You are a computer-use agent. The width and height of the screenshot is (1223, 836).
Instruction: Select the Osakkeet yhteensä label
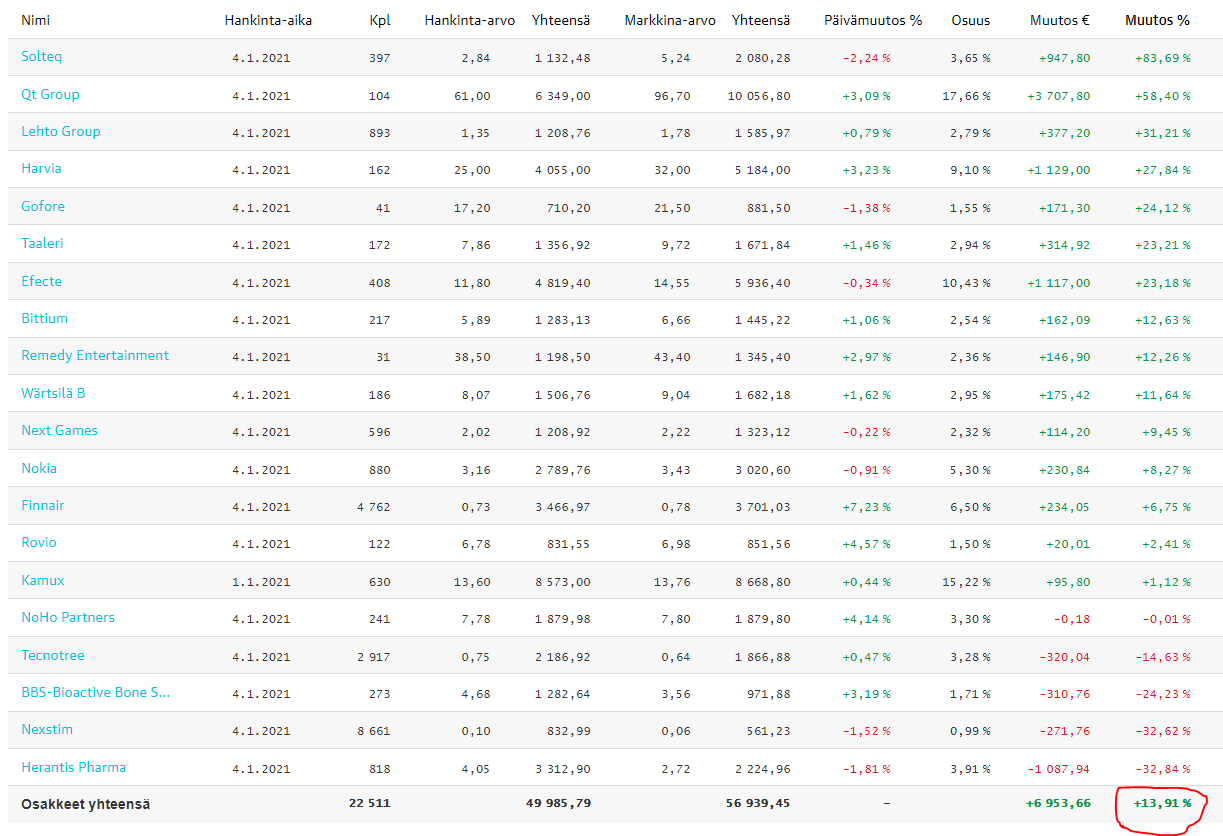pyautogui.click(x=86, y=803)
